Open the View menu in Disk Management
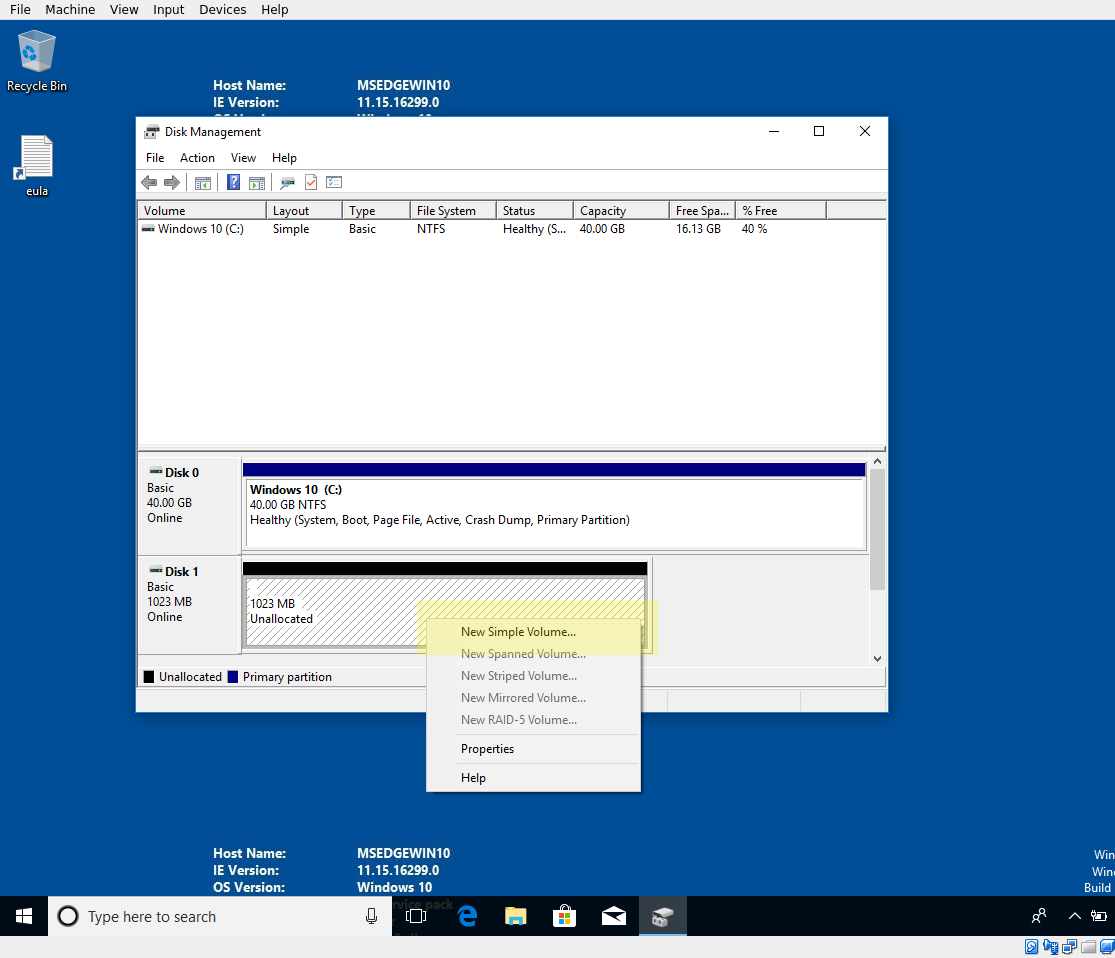Viewport: 1115px width, 958px height. tap(243, 158)
